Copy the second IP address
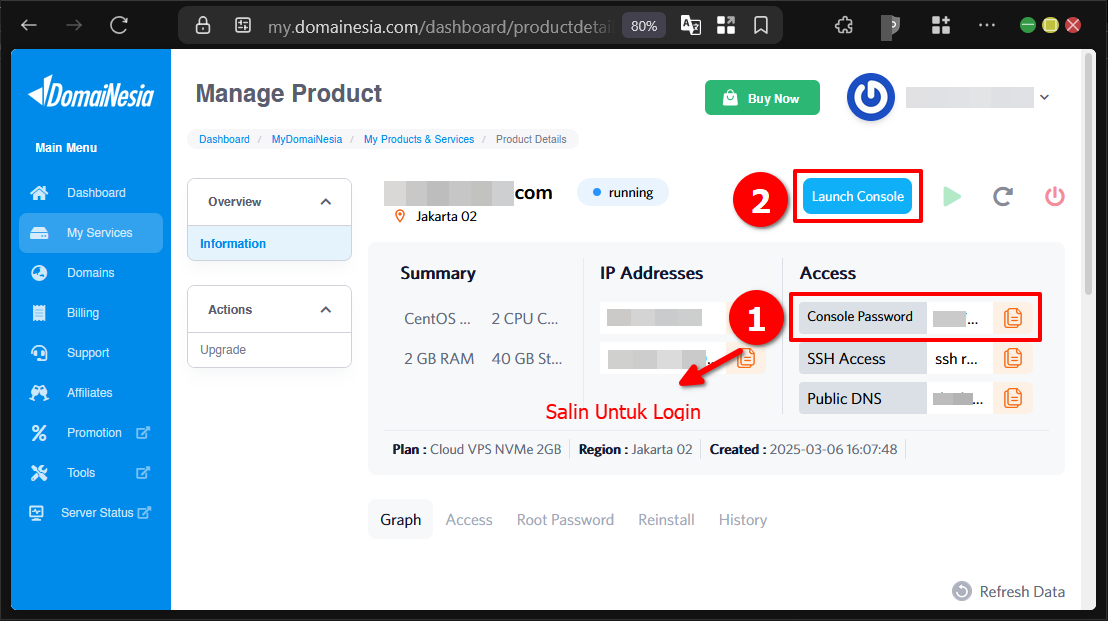This screenshot has width=1108, height=621. (746, 357)
